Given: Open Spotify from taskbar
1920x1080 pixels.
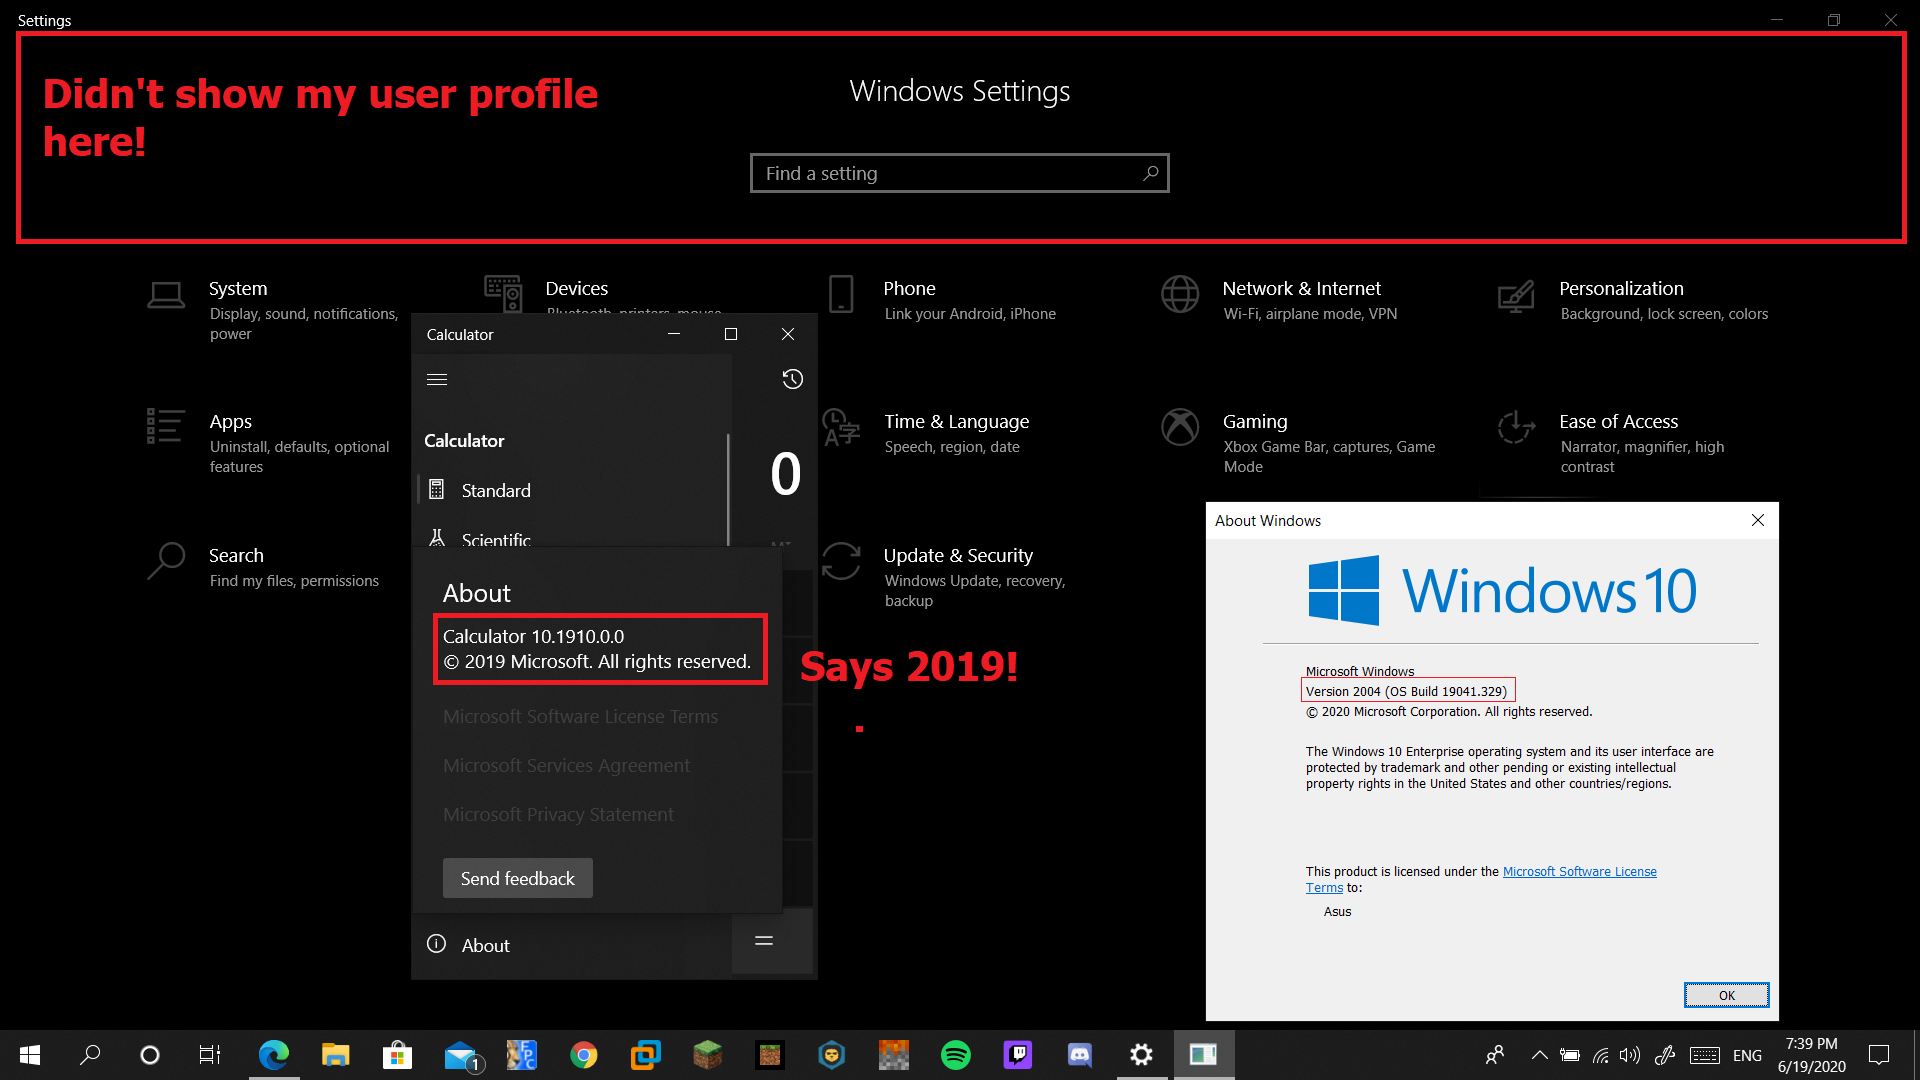Looking at the screenshot, I should (x=956, y=1055).
